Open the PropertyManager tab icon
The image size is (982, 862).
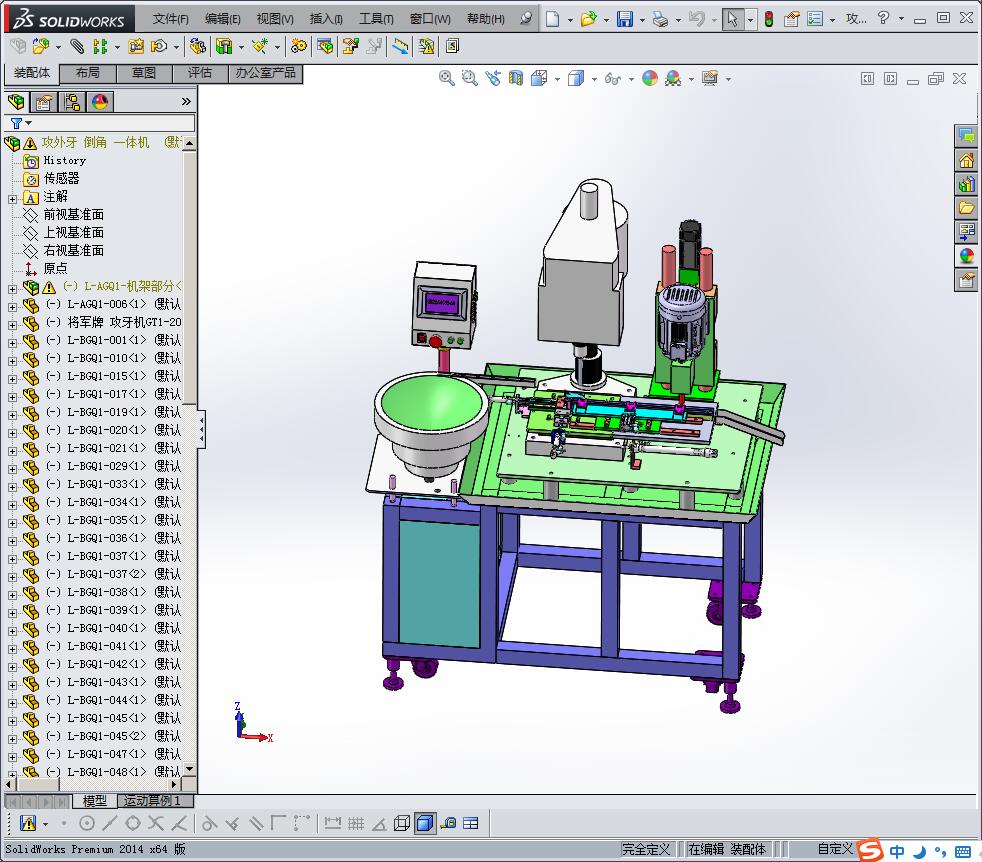pyautogui.click(x=44, y=101)
